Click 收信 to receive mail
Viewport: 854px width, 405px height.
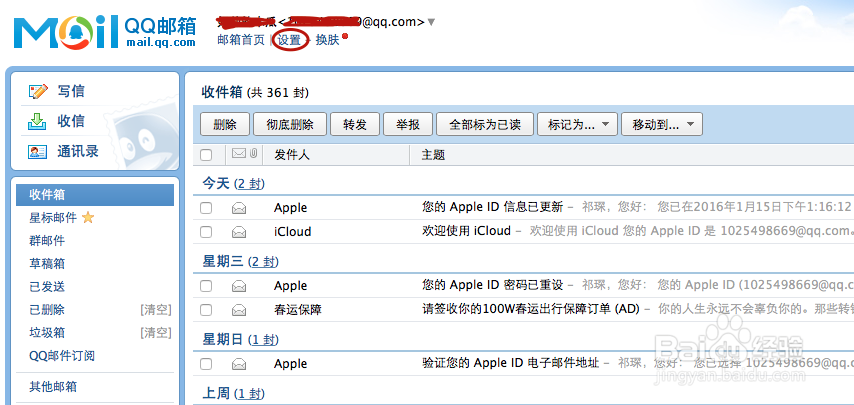click(x=71, y=121)
